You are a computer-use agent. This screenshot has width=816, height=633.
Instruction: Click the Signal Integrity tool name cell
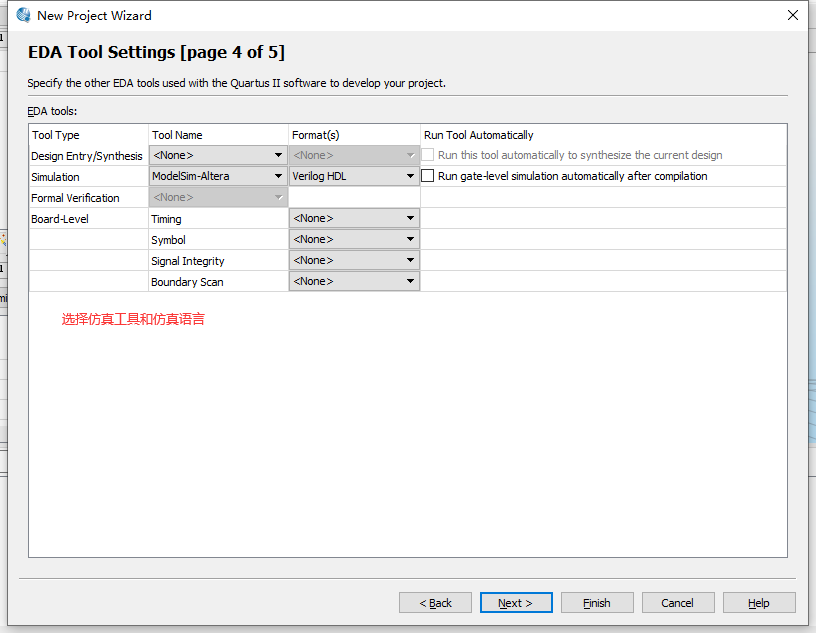219,260
